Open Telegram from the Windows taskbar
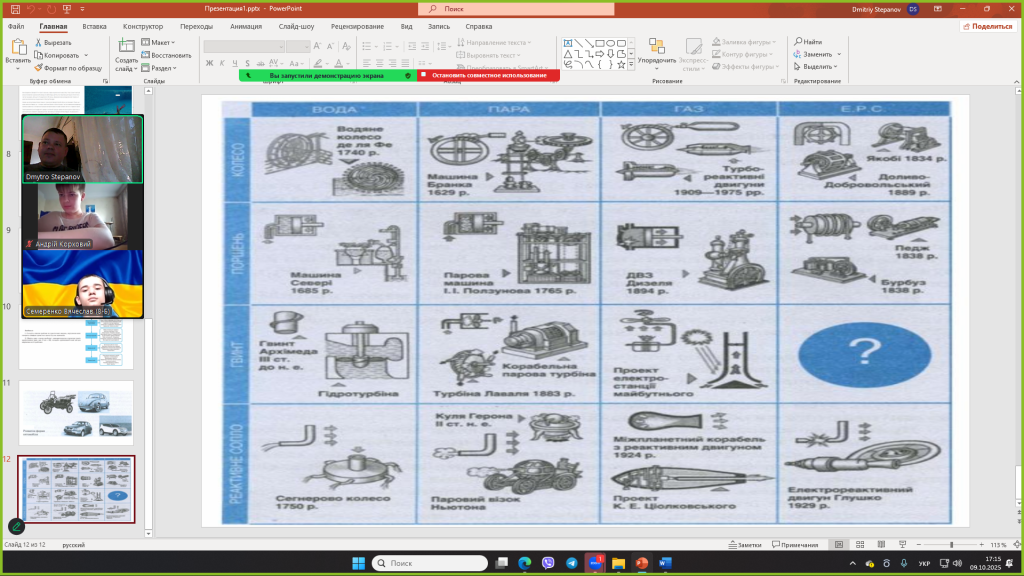1024x576 pixels. pyautogui.click(x=571, y=563)
